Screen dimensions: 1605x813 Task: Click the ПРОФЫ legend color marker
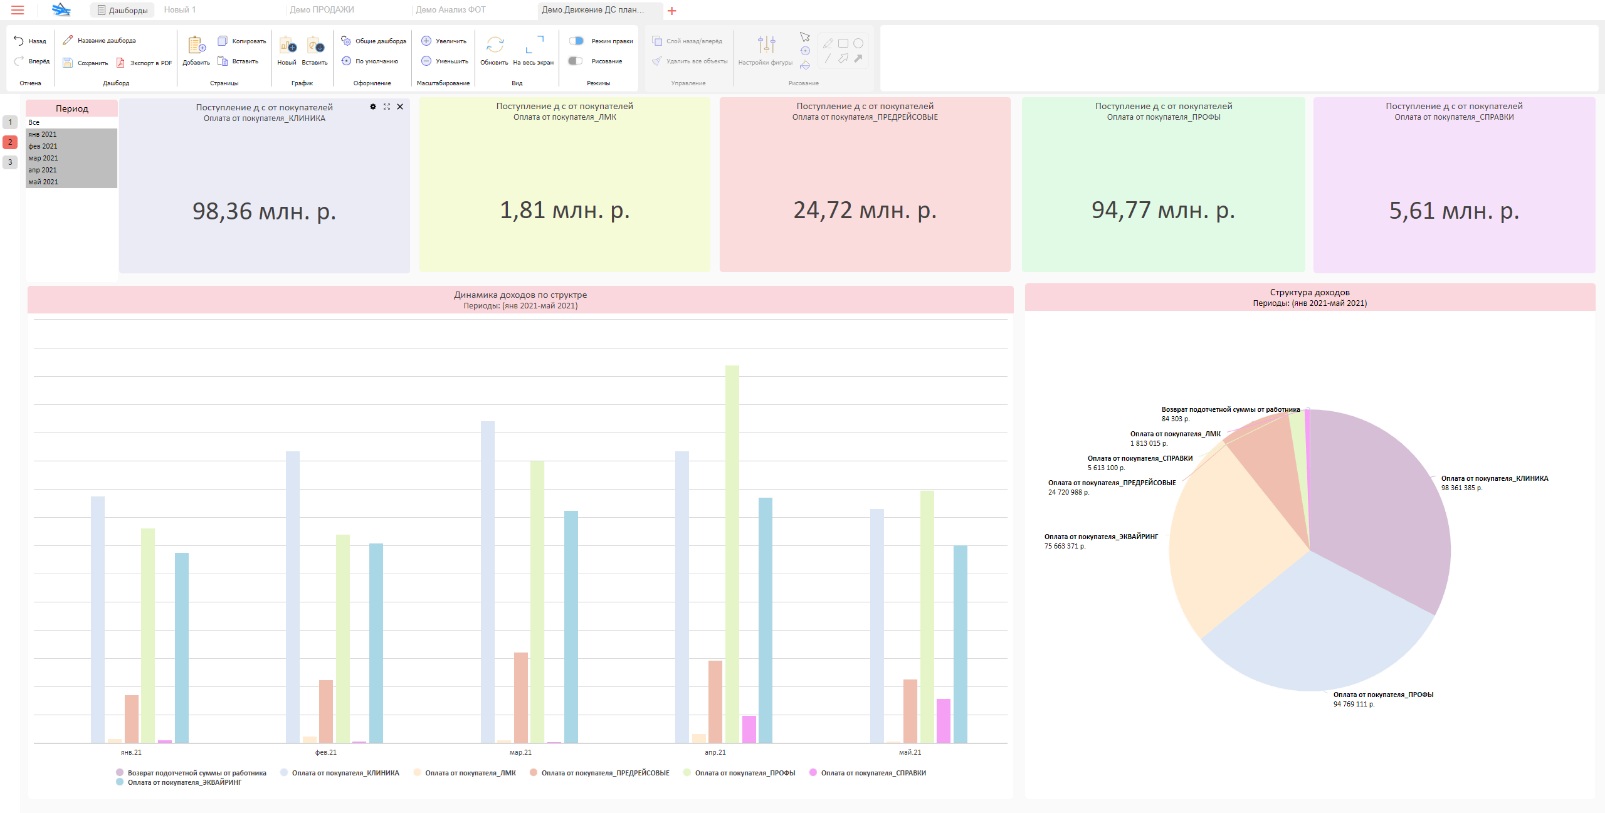pyautogui.click(x=687, y=772)
